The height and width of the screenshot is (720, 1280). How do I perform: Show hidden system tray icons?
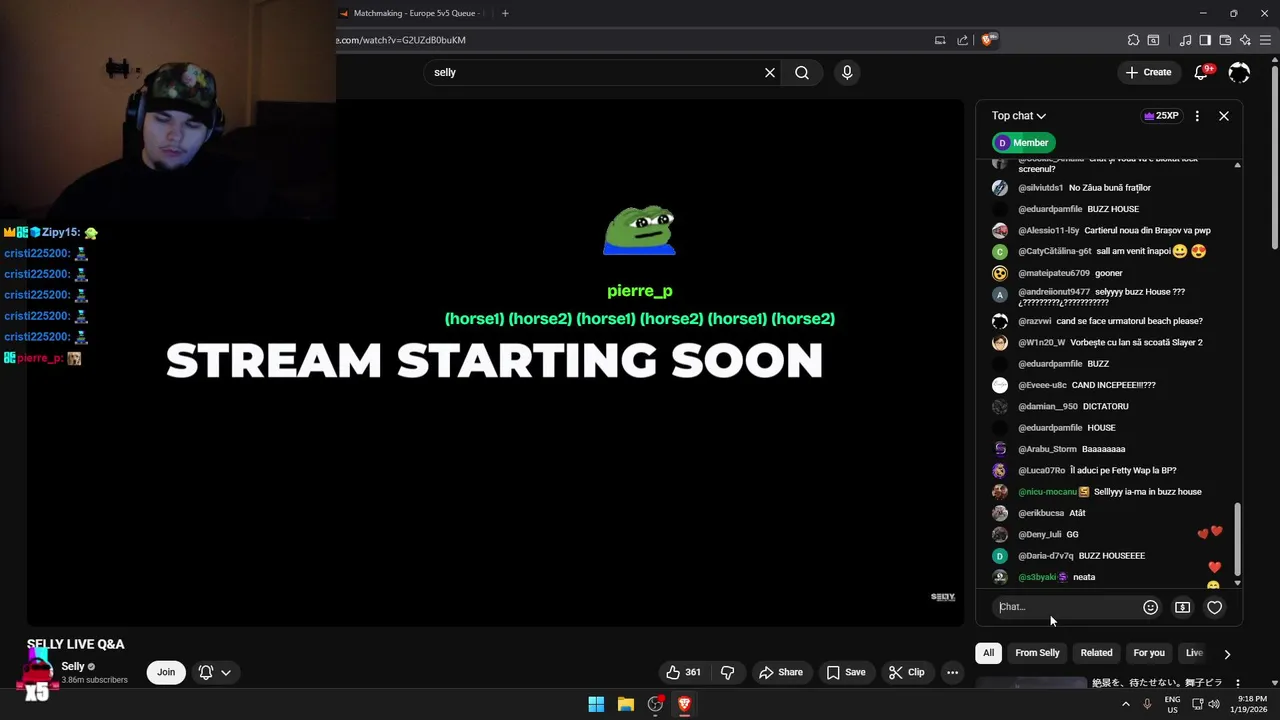point(1126,704)
